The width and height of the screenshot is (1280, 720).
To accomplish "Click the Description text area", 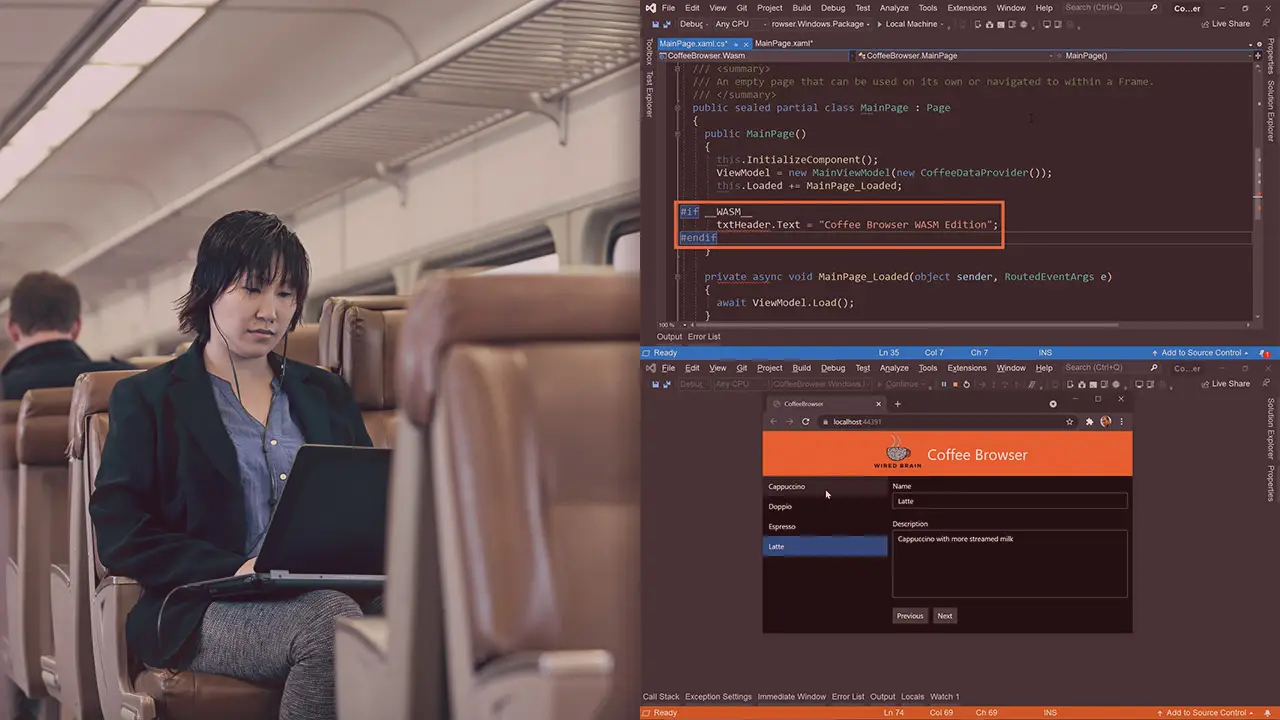I will pyautogui.click(x=1010, y=564).
